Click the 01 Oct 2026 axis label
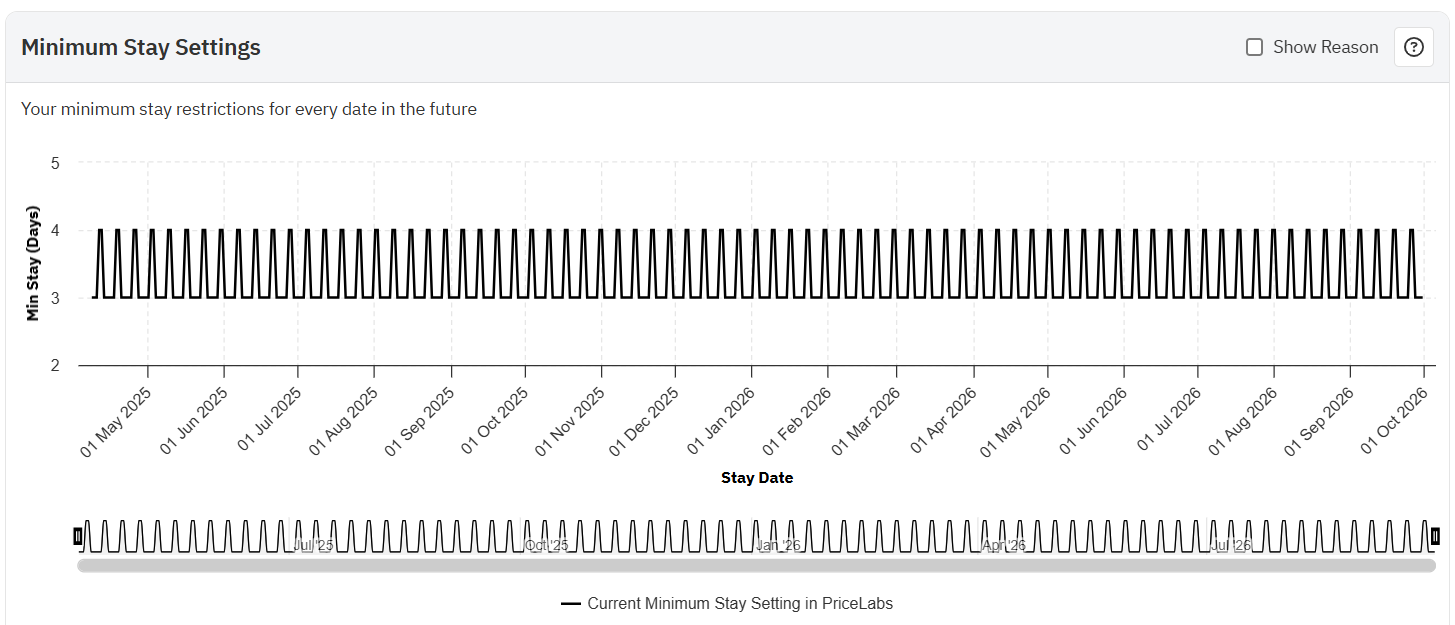Viewport: 1455px width, 625px height. (1394, 421)
